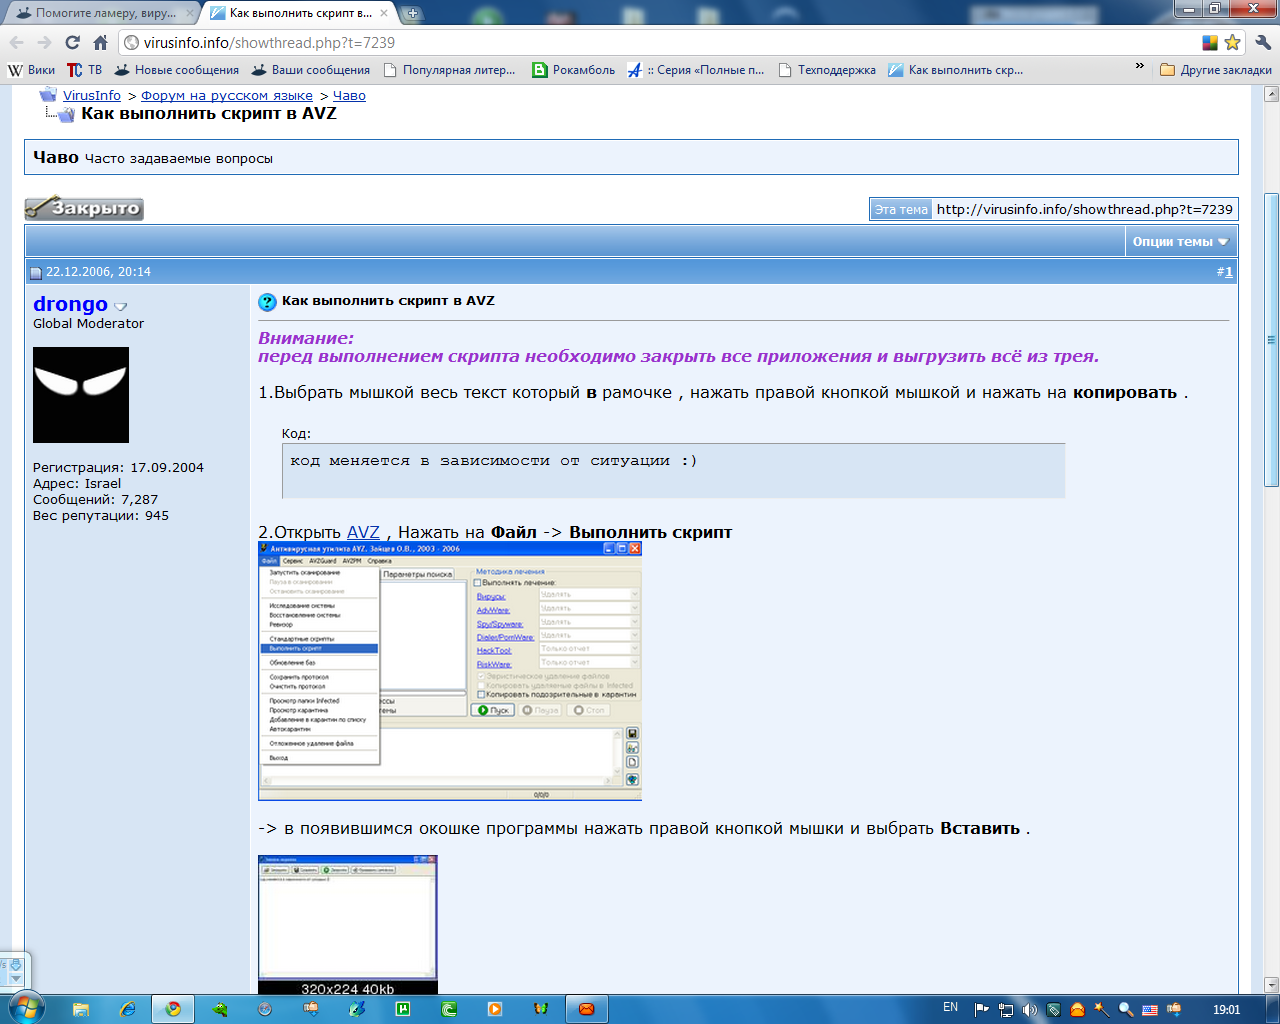Close the 'Как выполнить скрипт' tab
1280x1024 pixels.
[384, 13]
